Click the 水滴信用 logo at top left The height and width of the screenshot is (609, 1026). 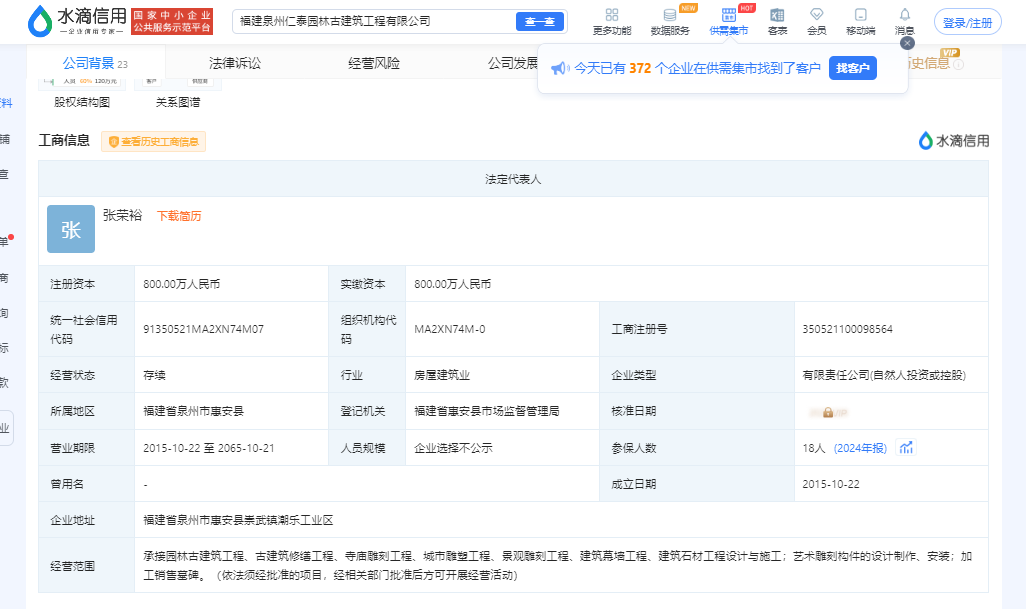[x=78, y=20]
